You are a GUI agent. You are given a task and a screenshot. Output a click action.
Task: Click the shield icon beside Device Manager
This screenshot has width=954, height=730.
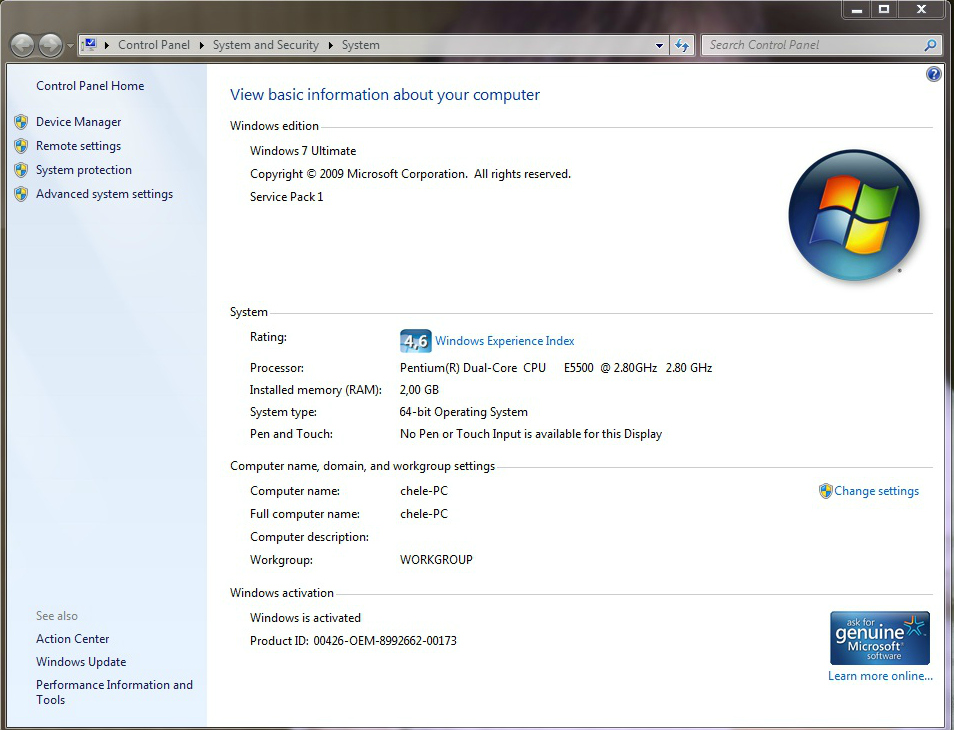click(x=21, y=122)
